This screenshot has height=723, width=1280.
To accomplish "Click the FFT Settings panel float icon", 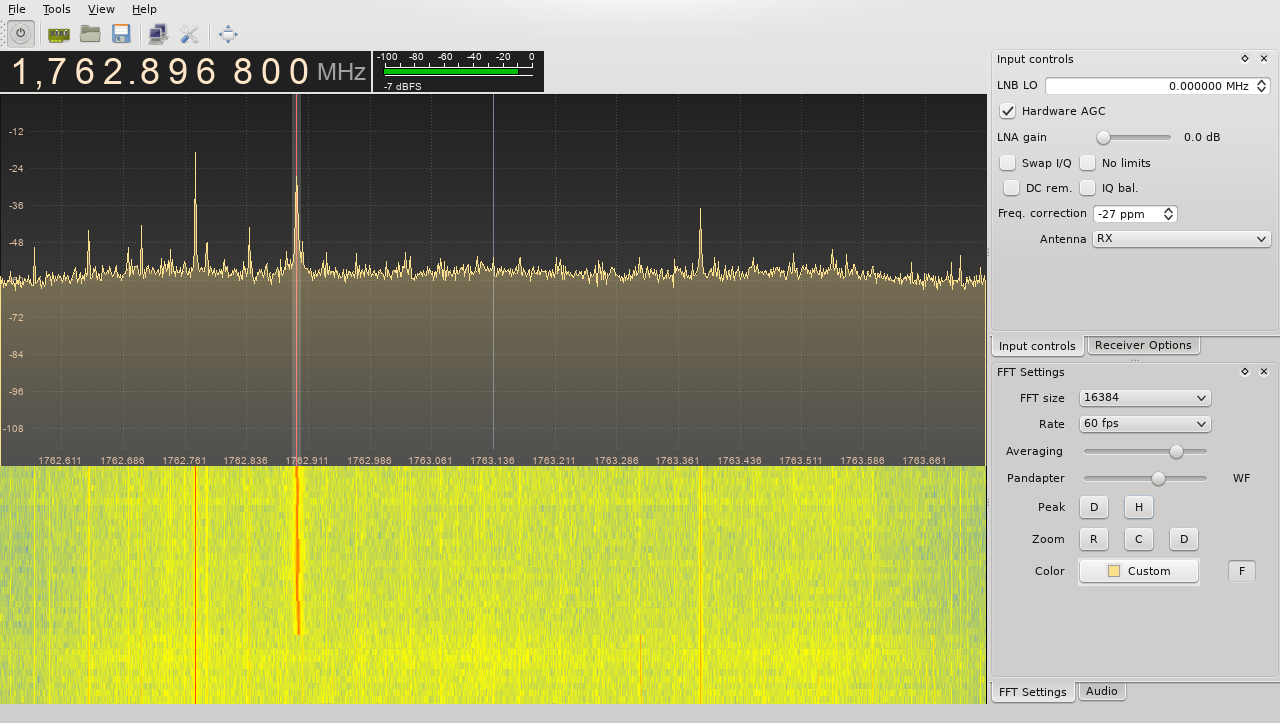I will point(1244,371).
